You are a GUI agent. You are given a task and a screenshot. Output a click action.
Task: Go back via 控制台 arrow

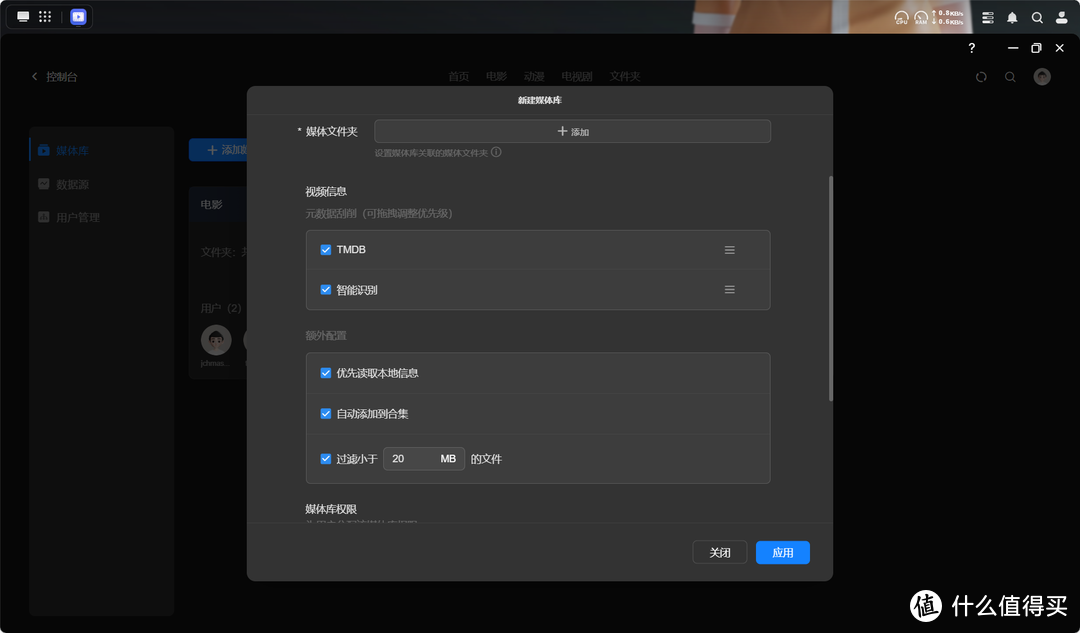(35, 77)
